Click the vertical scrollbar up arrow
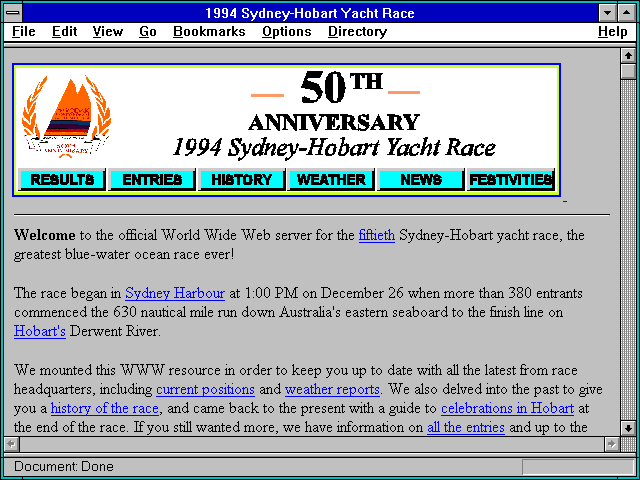 [x=628, y=56]
